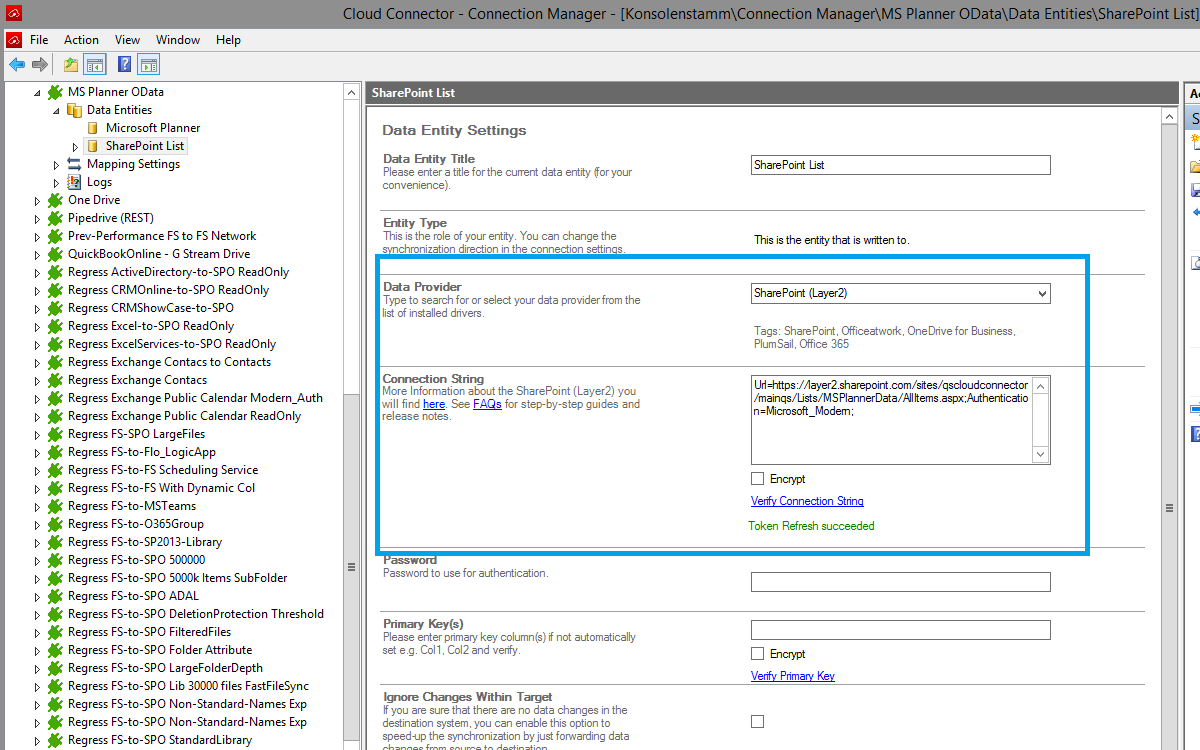Image resolution: width=1200 pixels, height=750 pixels.
Task: Toggle Show/Hide Console Tree toolbar icon
Action: [95, 65]
